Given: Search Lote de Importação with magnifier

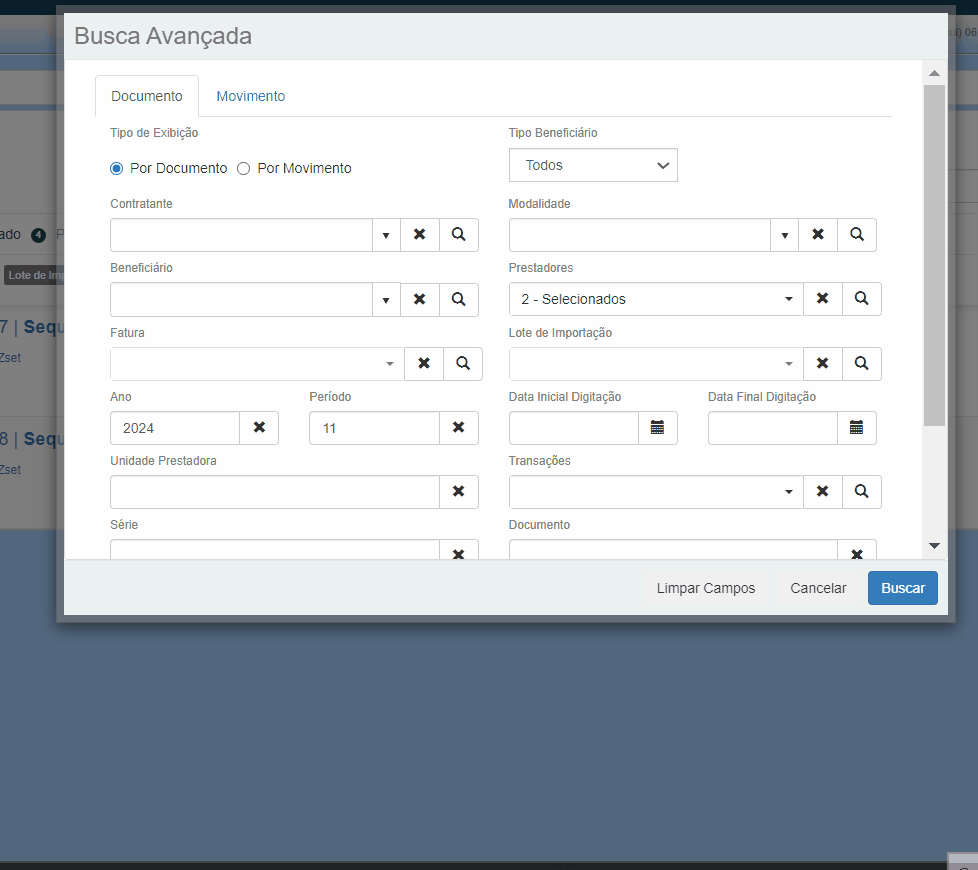Looking at the screenshot, I should coord(862,364).
